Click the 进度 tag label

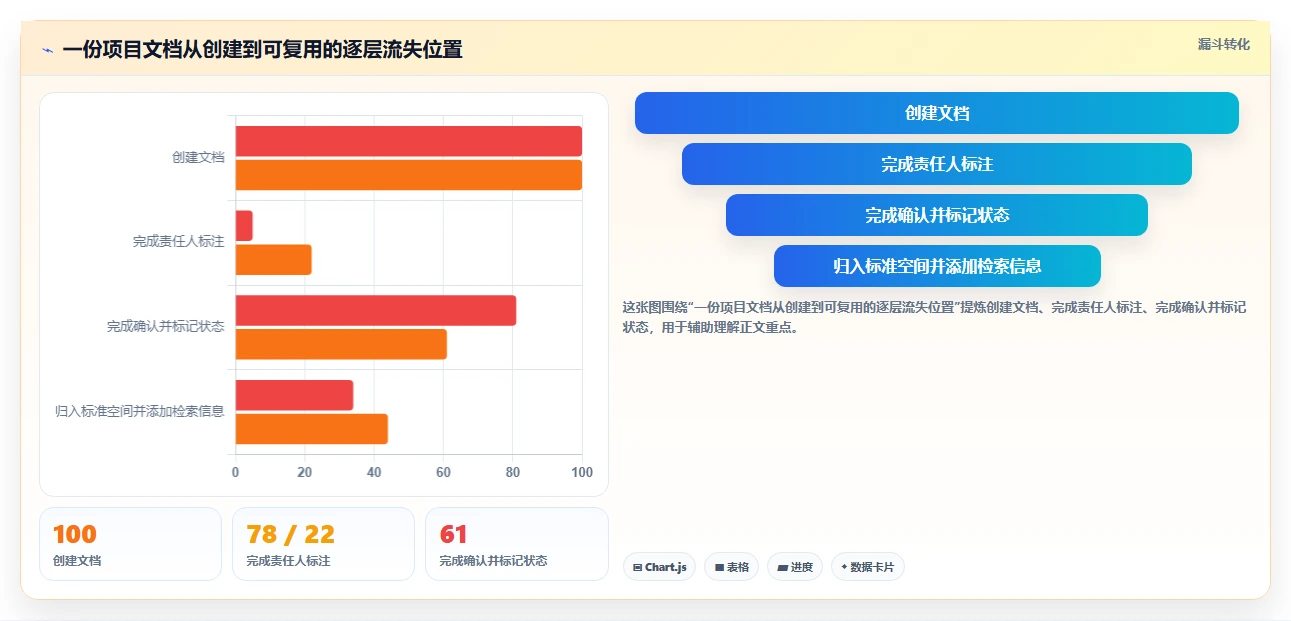(x=802, y=567)
